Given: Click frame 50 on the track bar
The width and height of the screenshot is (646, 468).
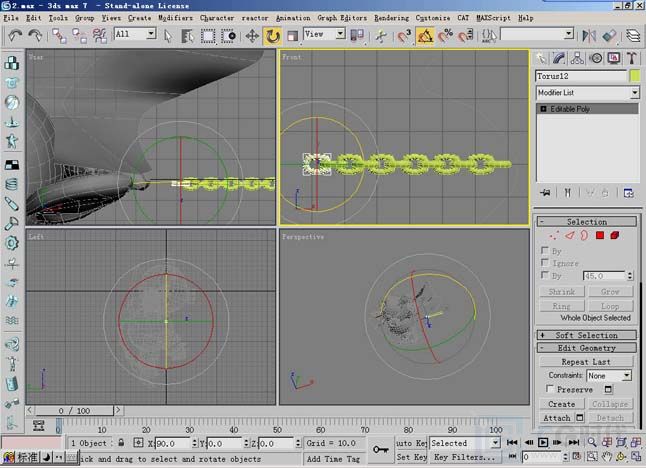Looking at the screenshot, I should [277, 424].
